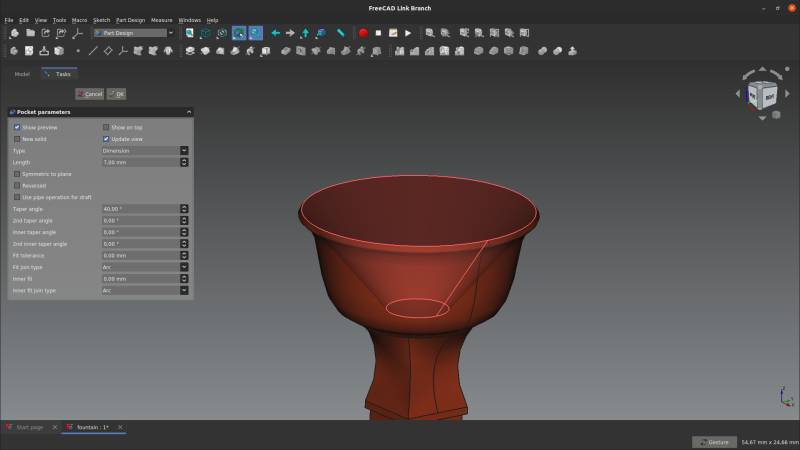Click the Cancel button

tap(90, 94)
